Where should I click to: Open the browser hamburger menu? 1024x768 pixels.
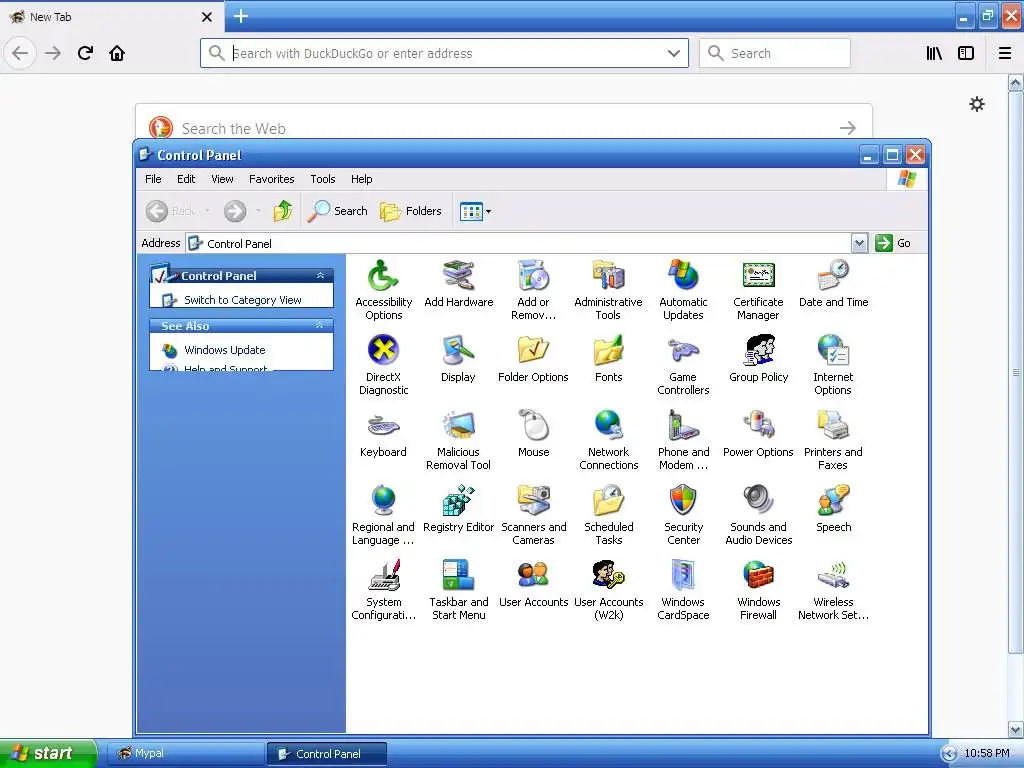click(x=1005, y=54)
